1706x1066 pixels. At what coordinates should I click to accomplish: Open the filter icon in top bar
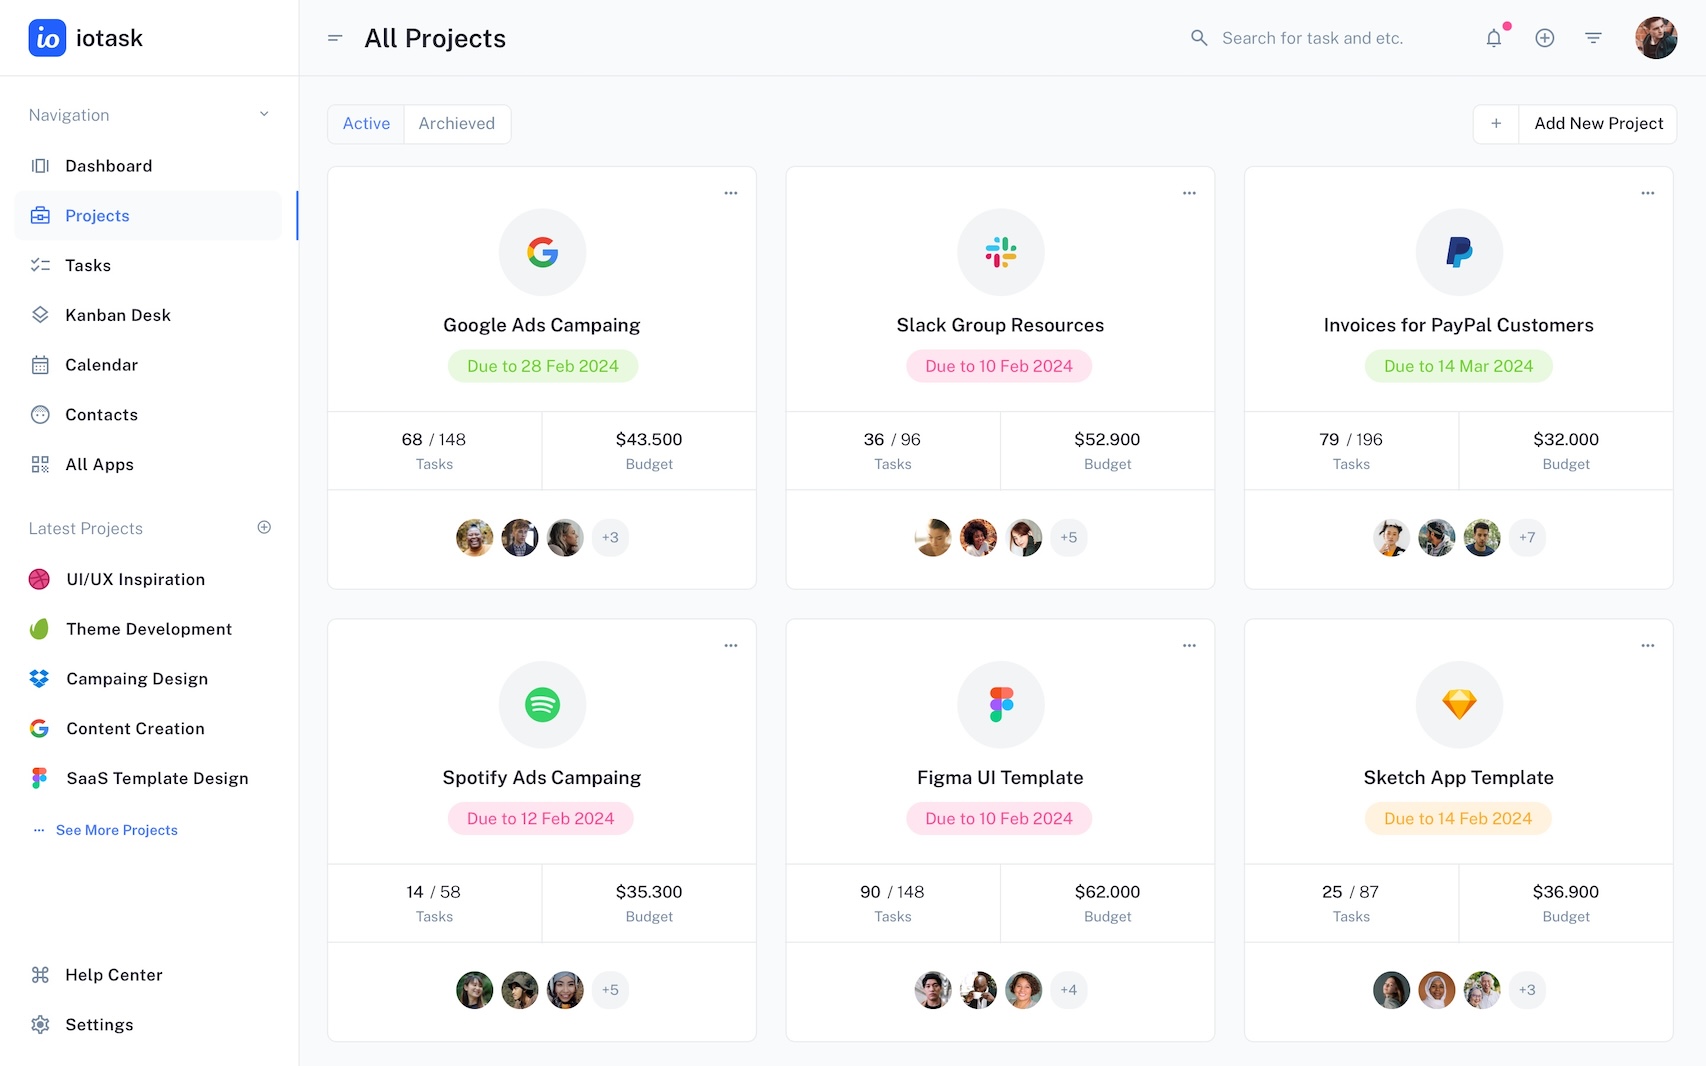(1593, 38)
